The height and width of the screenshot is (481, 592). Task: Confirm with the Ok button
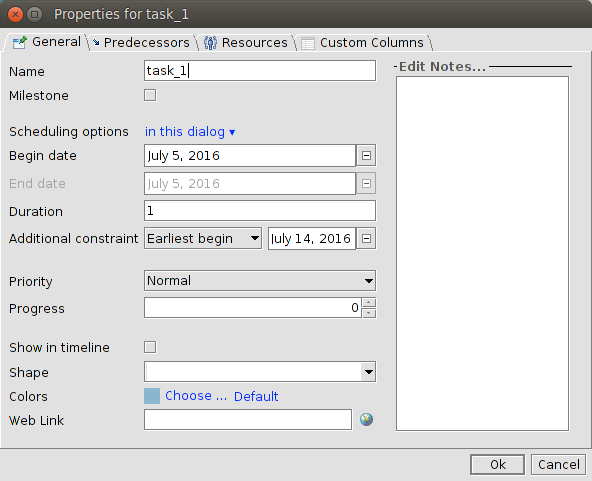[x=498, y=464]
